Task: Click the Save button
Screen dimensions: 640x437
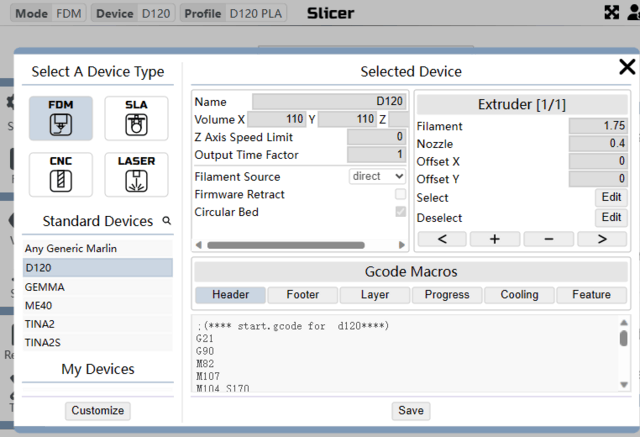Action: [410, 410]
